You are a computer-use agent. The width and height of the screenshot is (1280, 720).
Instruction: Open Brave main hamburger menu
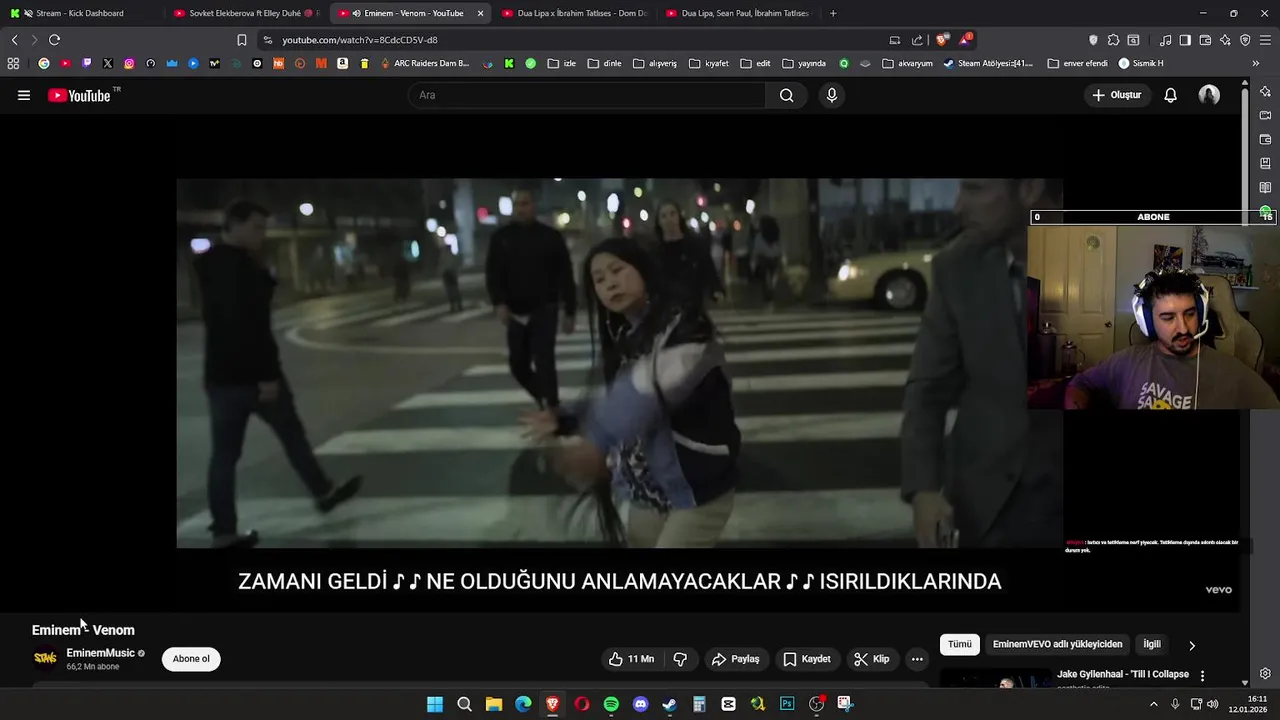1266,40
